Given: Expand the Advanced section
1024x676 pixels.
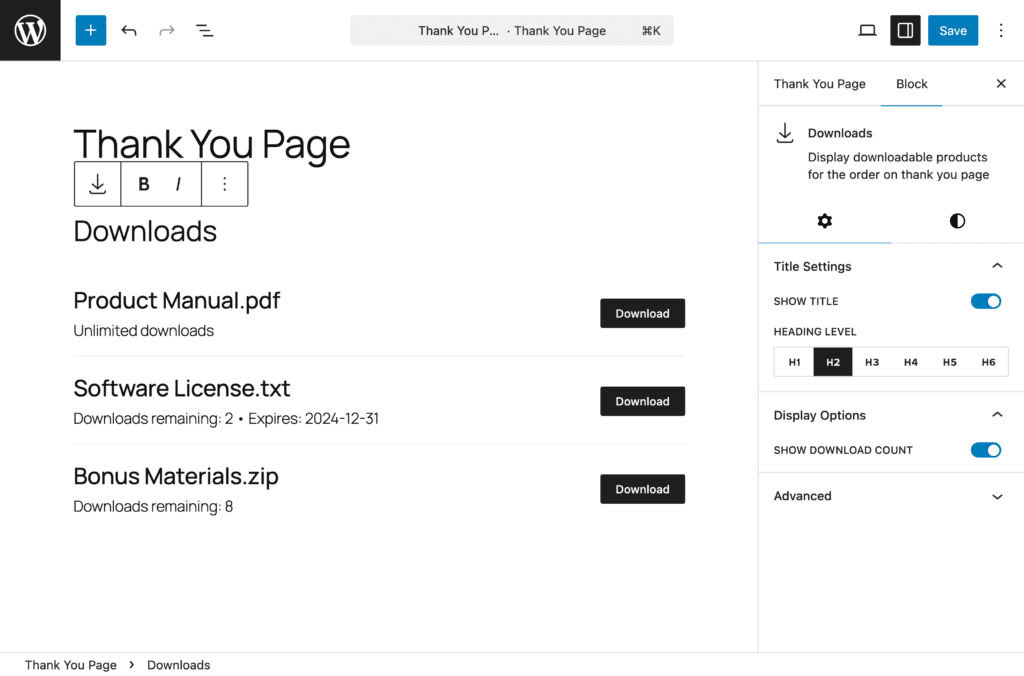Looking at the screenshot, I should (997, 496).
